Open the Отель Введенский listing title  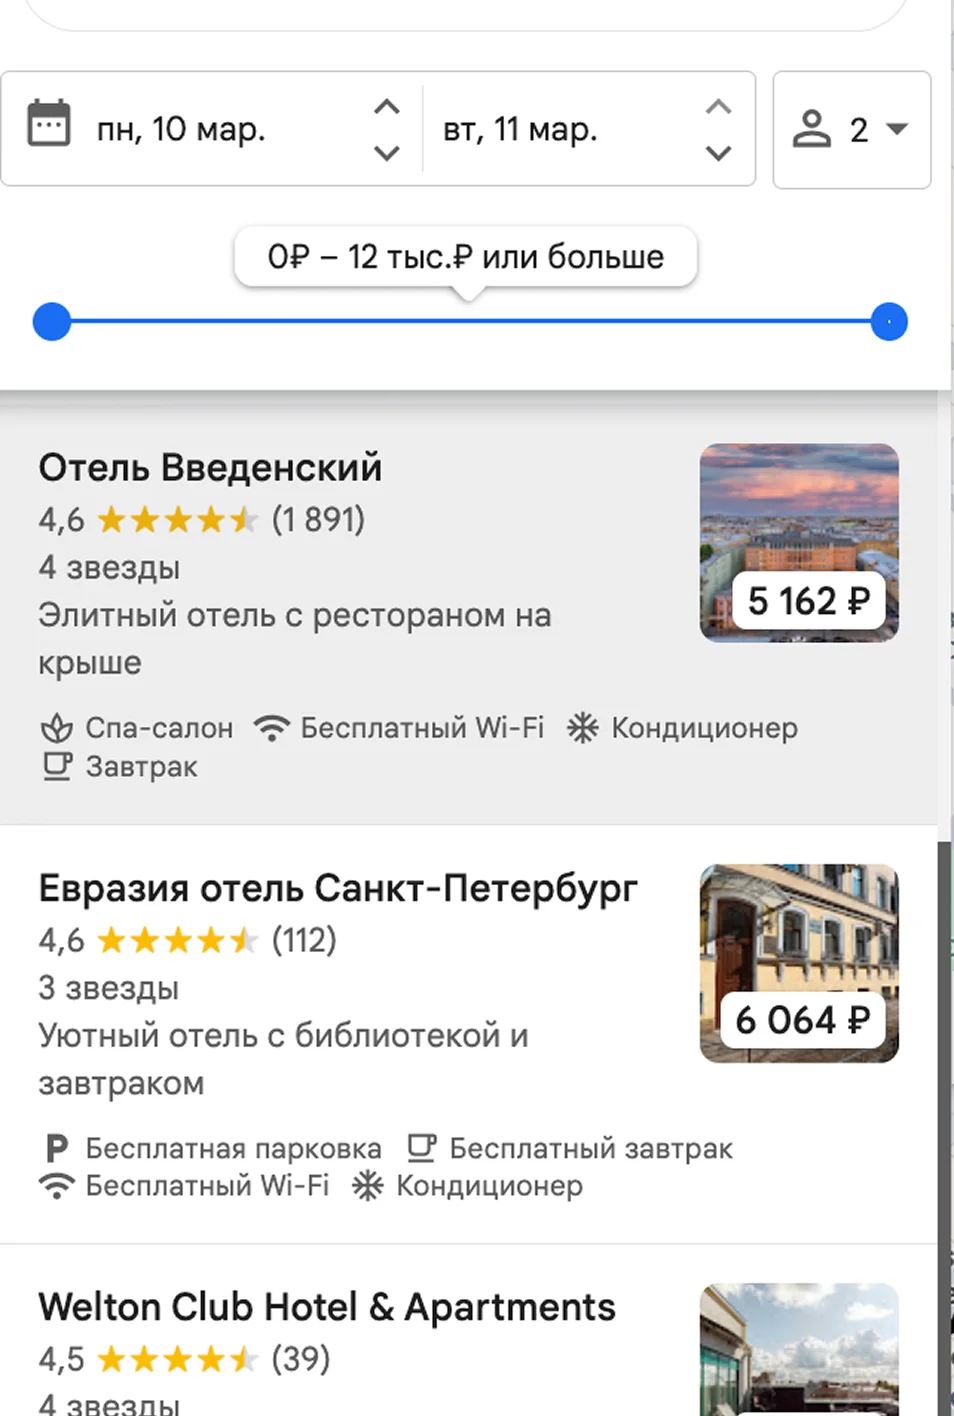[210, 468]
